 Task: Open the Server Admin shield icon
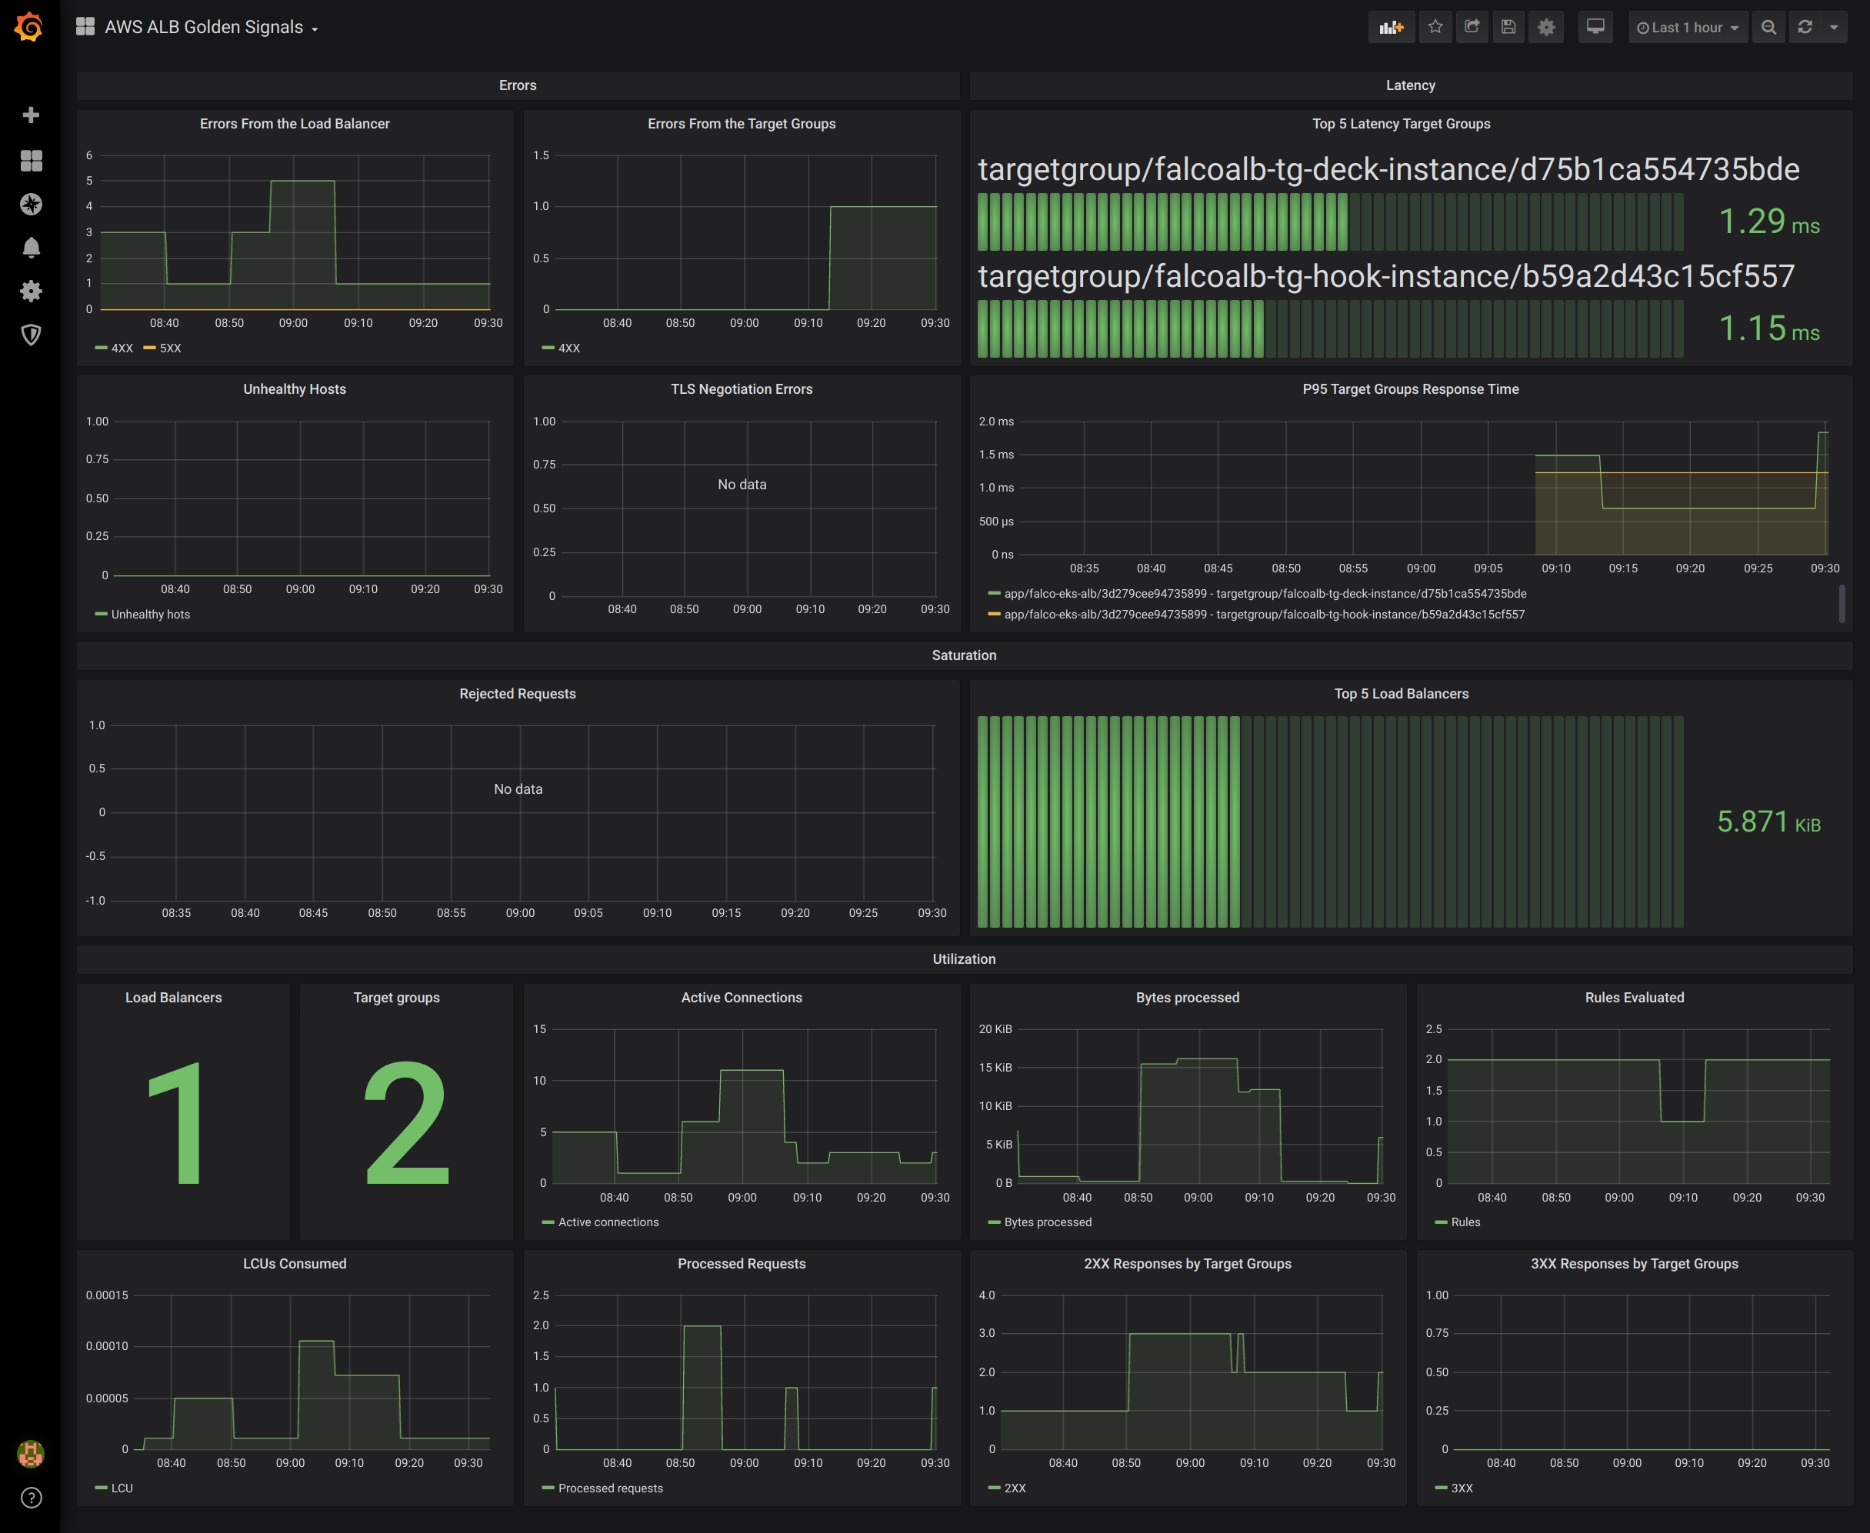click(x=31, y=335)
